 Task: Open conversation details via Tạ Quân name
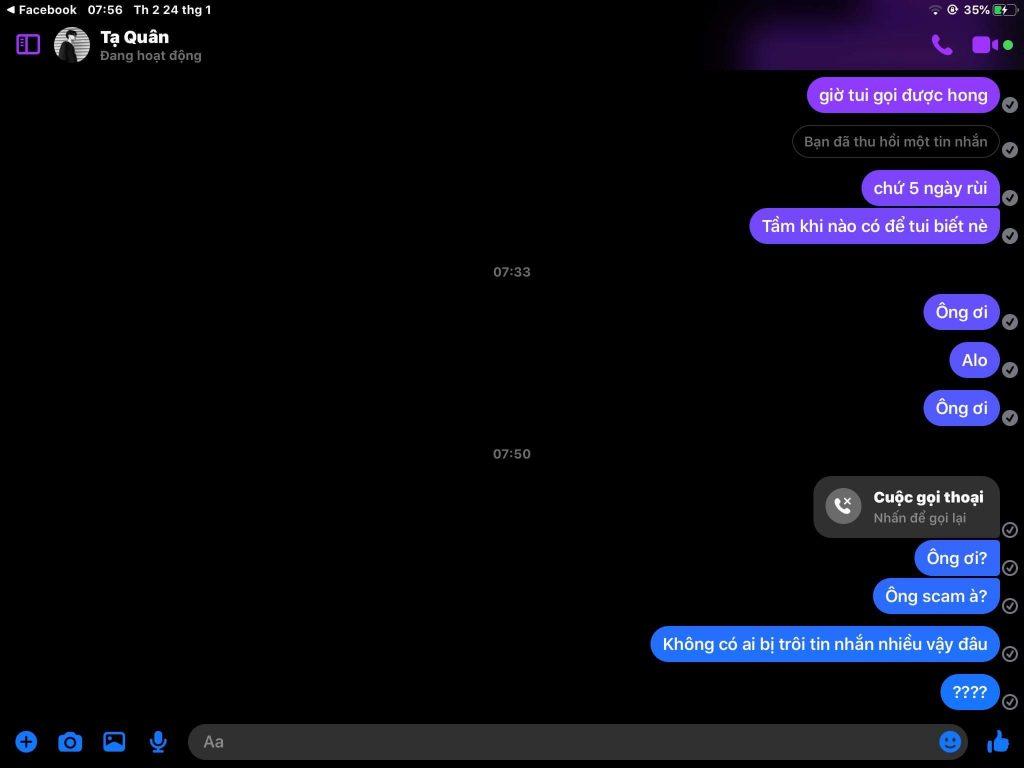tap(134, 38)
